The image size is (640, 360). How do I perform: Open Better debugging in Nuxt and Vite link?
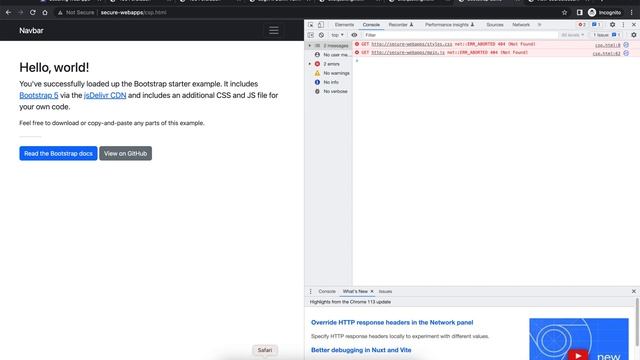point(361,350)
